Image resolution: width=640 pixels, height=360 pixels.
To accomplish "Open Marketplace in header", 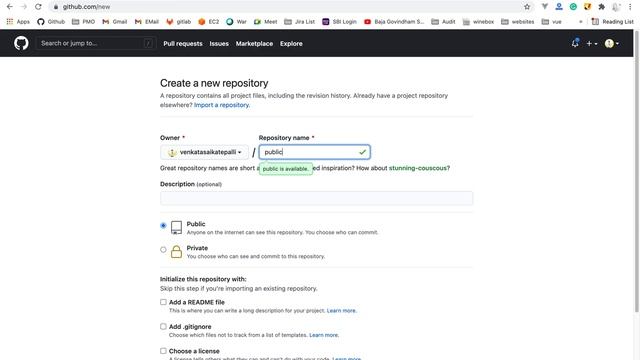I will click(x=254, y=43).
